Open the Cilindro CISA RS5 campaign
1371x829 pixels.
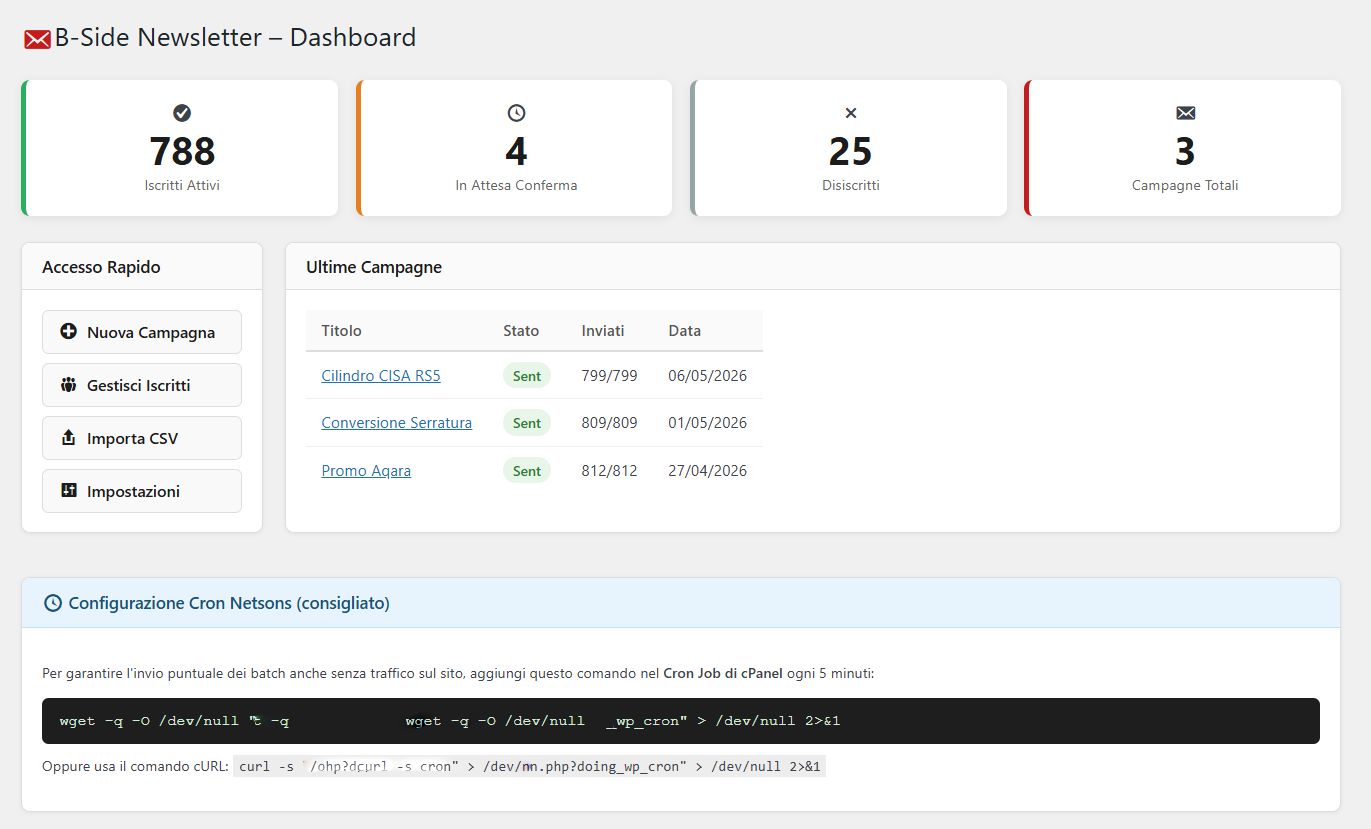[x=381, y=376]
